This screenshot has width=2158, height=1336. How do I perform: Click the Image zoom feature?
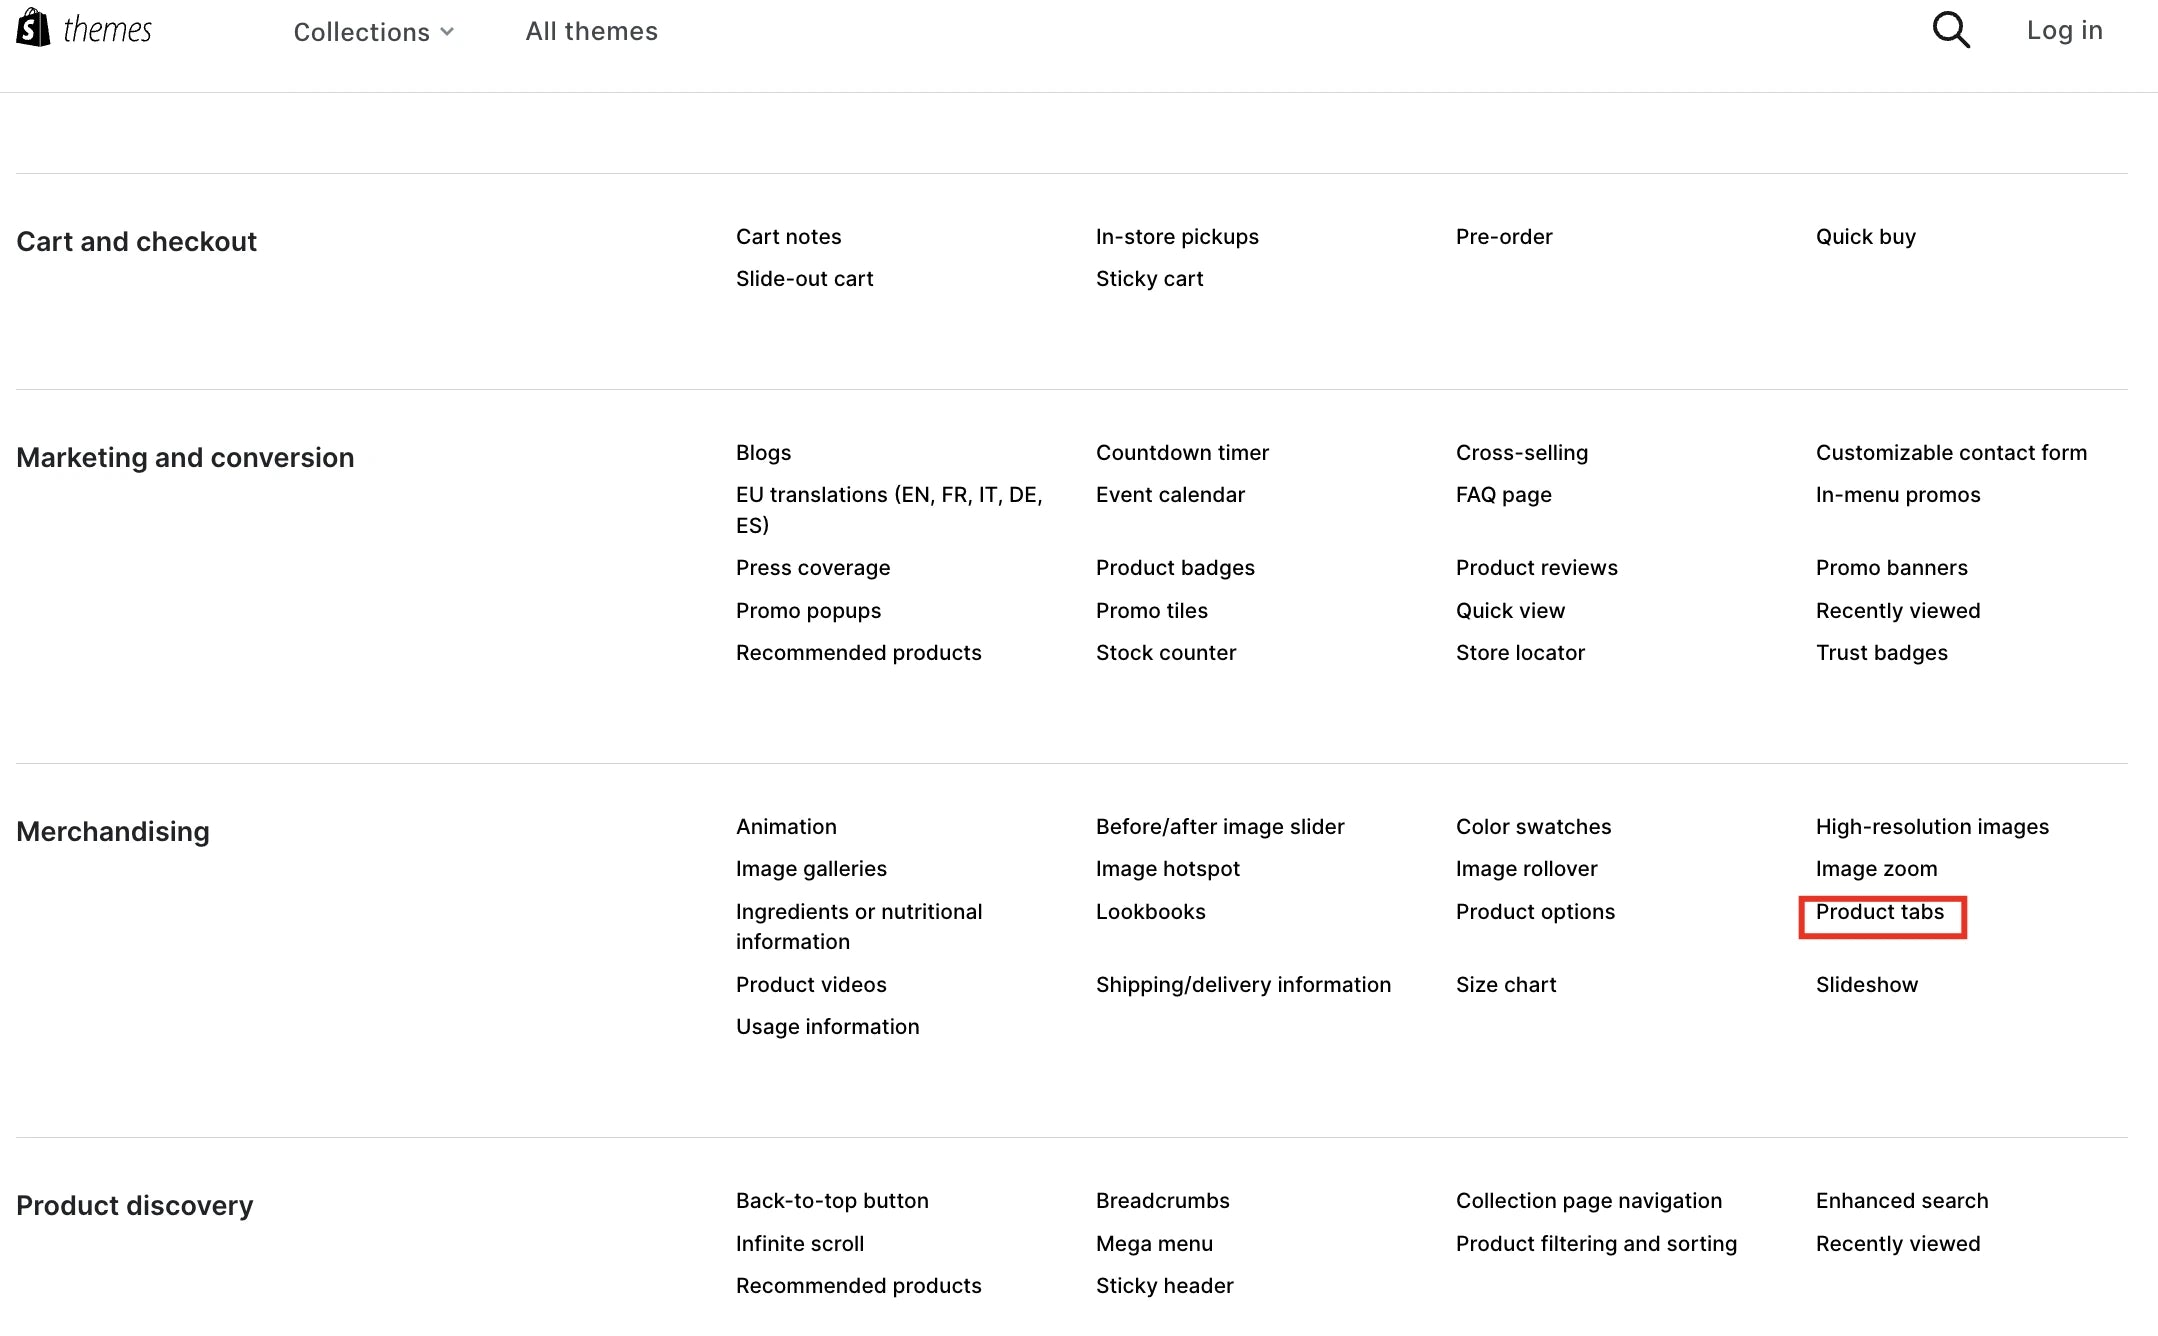1877,868
